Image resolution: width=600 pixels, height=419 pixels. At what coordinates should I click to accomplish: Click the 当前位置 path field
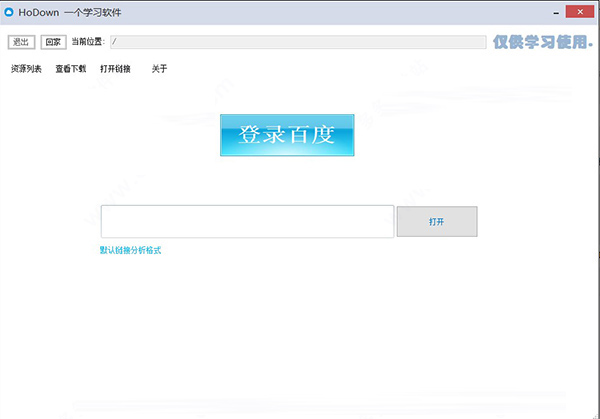point(298,42)
